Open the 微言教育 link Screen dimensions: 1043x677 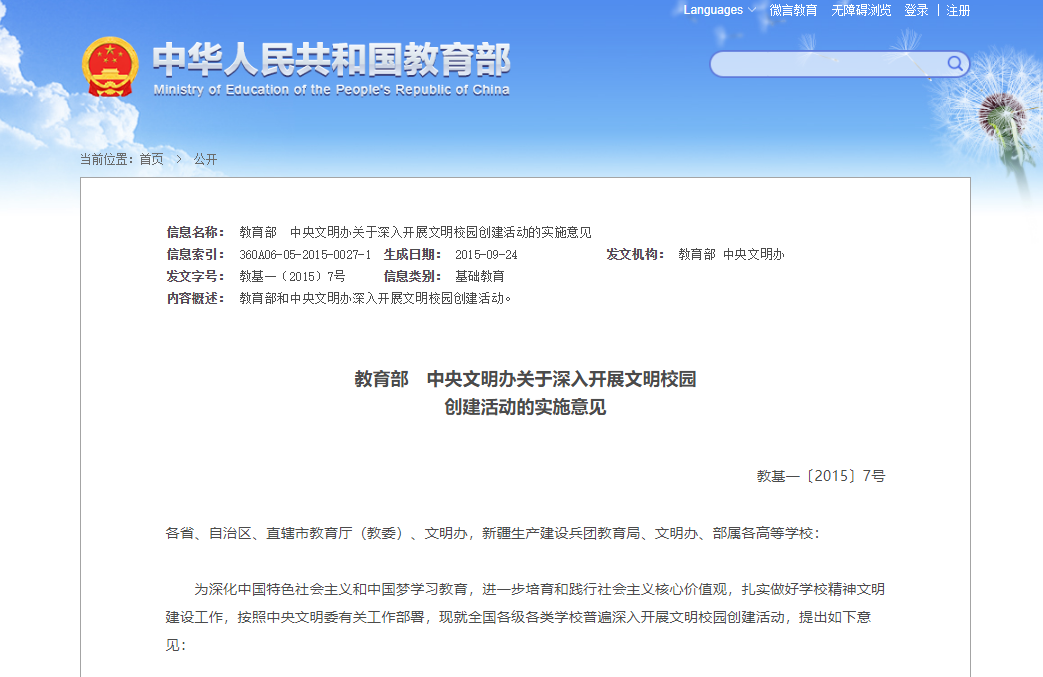pyautogui.click(x=793, y=10)
